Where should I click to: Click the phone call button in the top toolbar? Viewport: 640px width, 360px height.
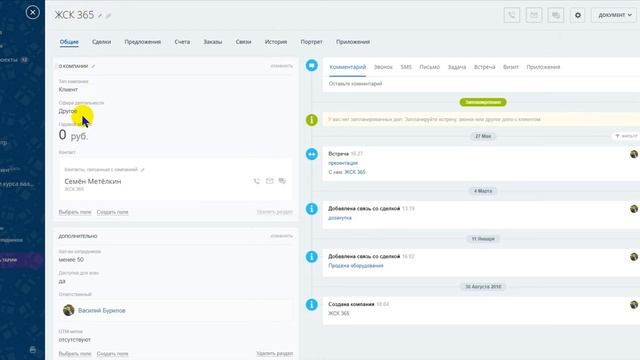click(512, 15)
